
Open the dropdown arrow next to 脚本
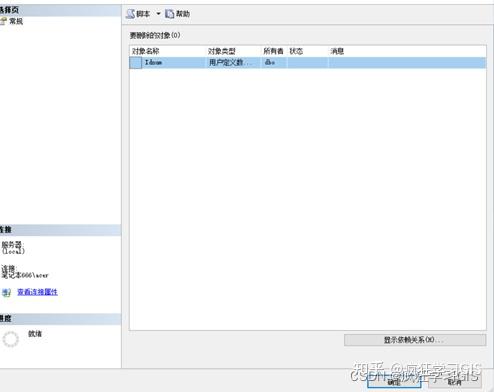158,14
